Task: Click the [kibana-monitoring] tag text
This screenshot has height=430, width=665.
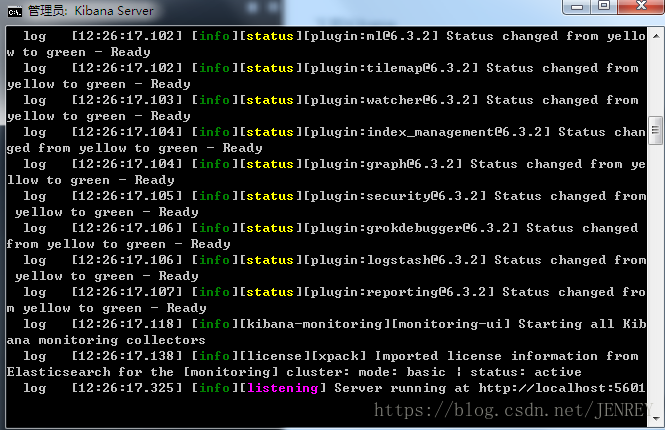Action: [x=315, y=324]
